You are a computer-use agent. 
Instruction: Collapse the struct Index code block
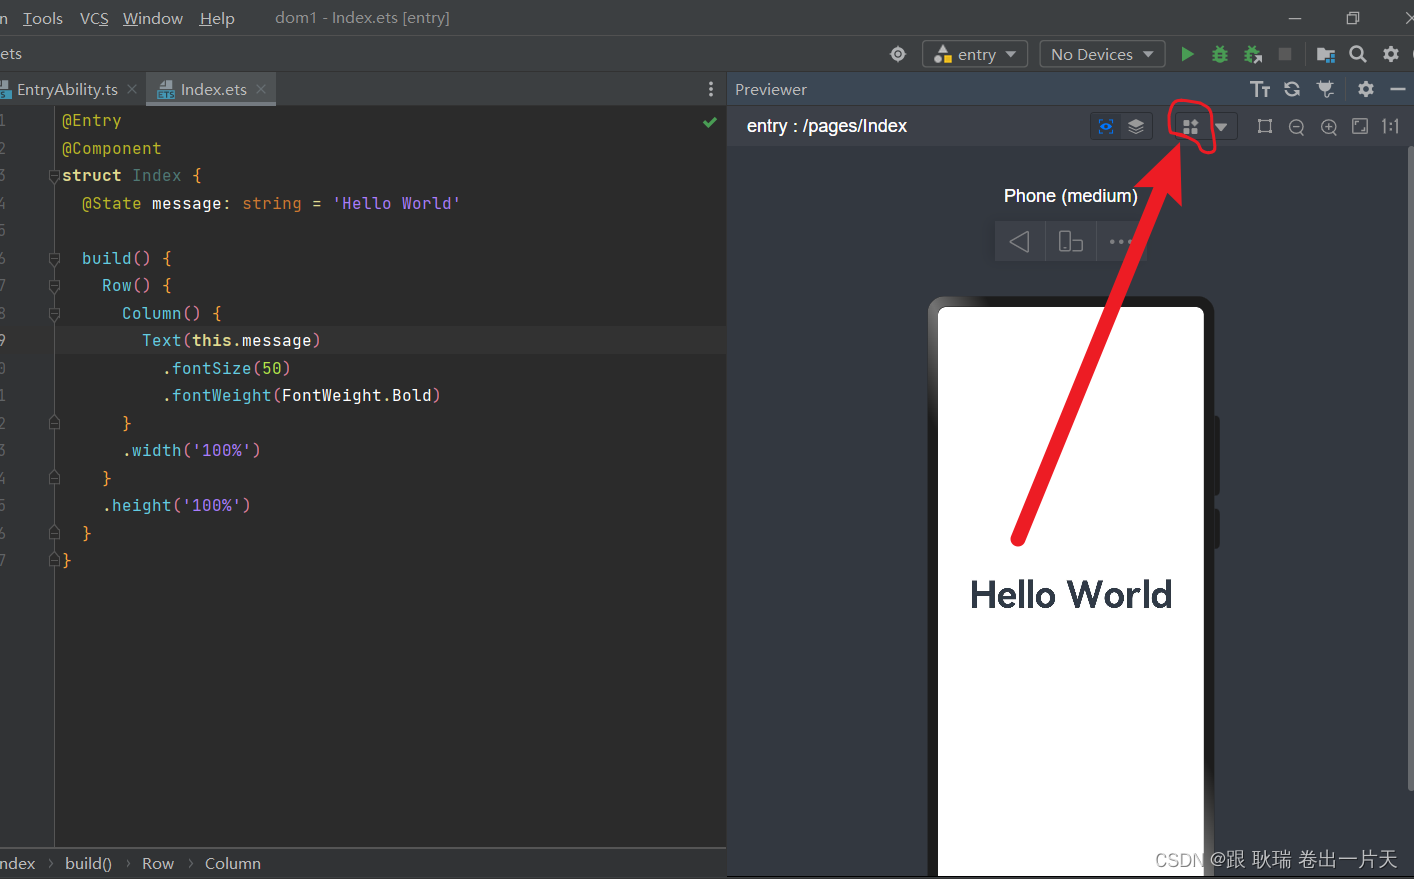coord(54,176)
